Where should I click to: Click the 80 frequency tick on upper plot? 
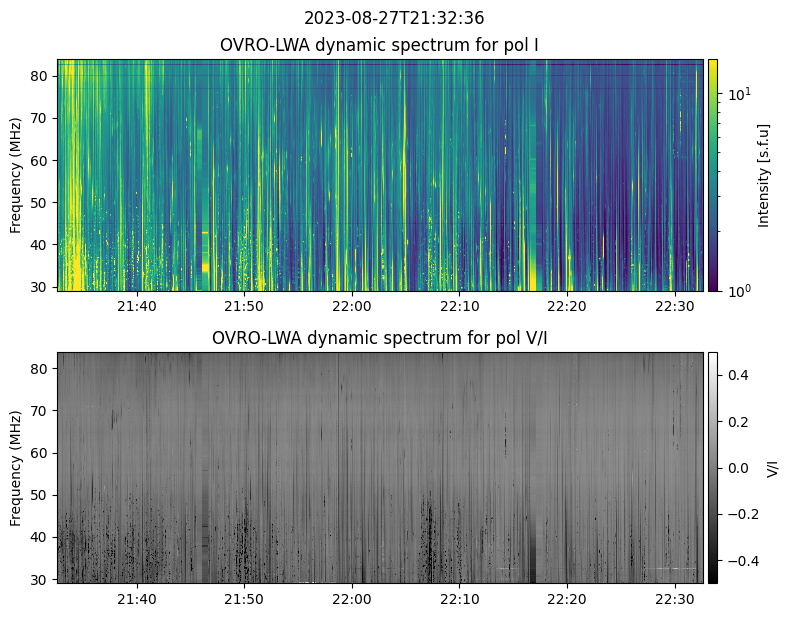pyautogui.click(x=40, y=76)
